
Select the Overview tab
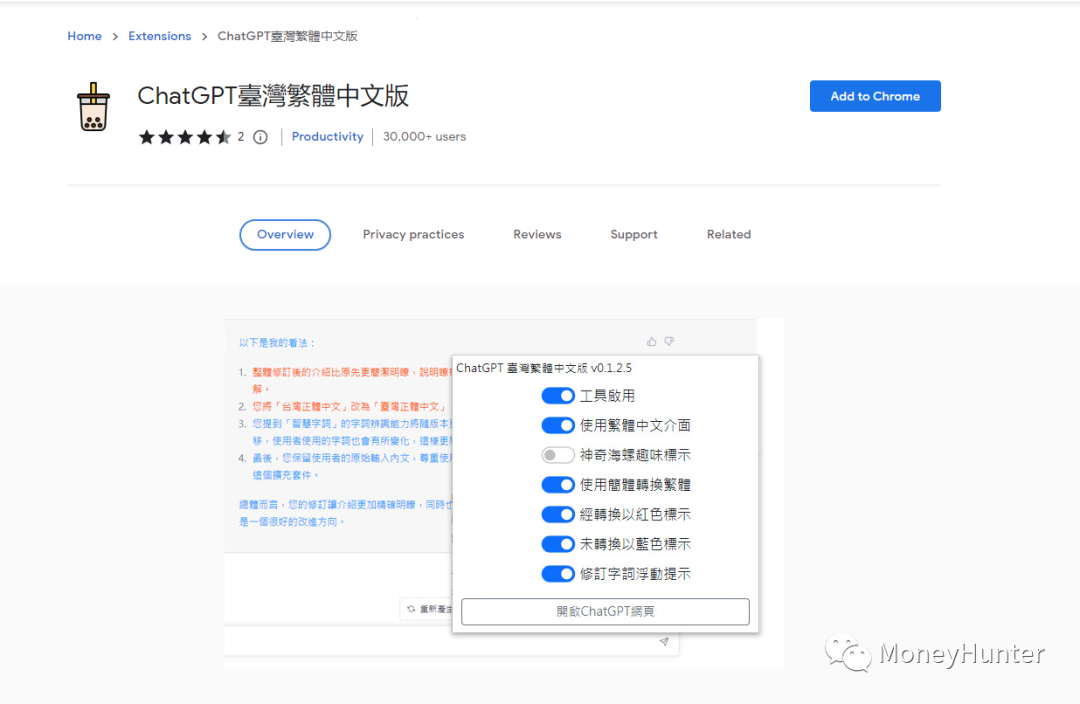(285, 234)
